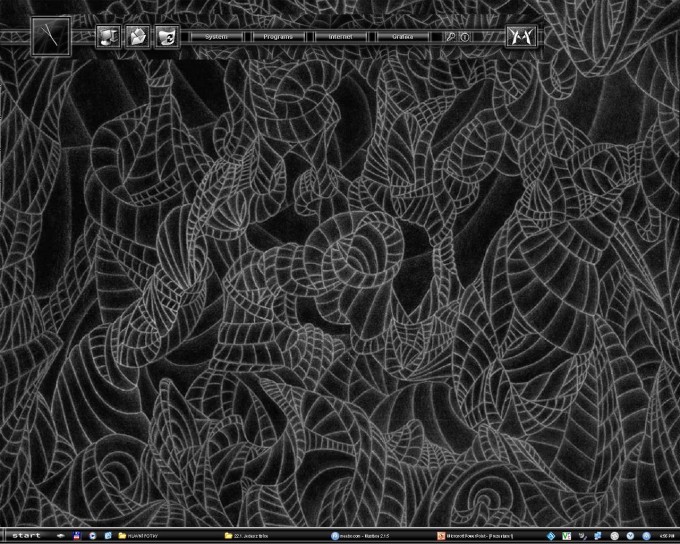Click the network computers tray icon
Viewport: 680px width, 544px height.
click(598, 536)
